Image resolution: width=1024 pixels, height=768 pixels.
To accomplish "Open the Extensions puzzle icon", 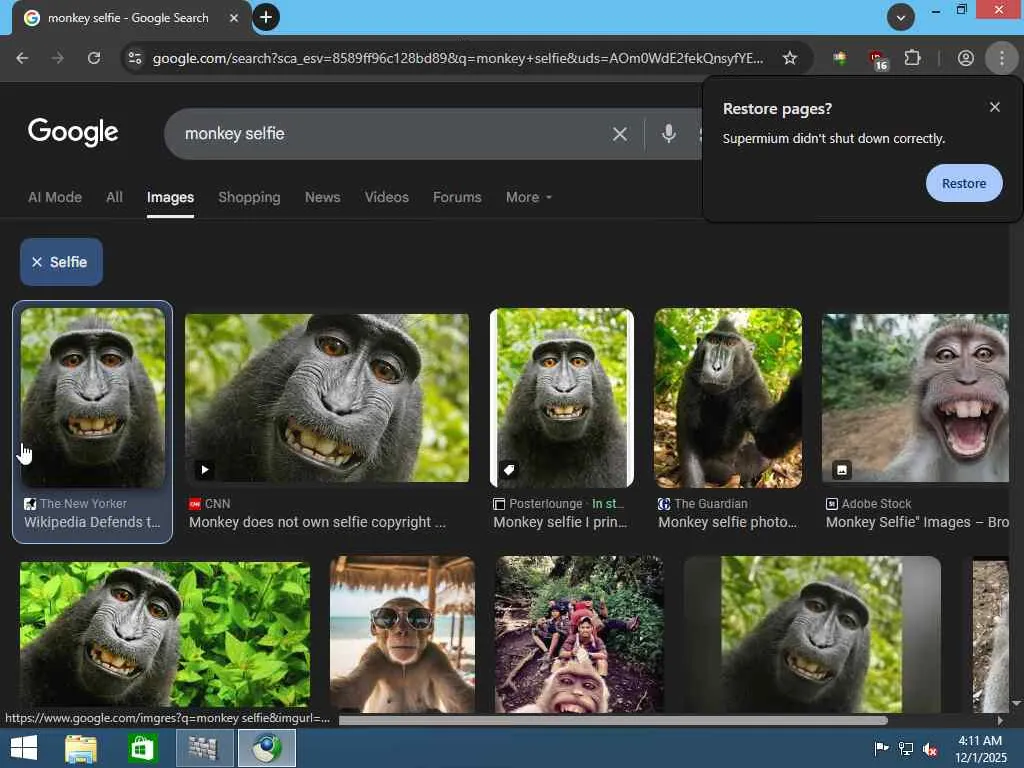I will pyautogui.click(x=912, y=58).
